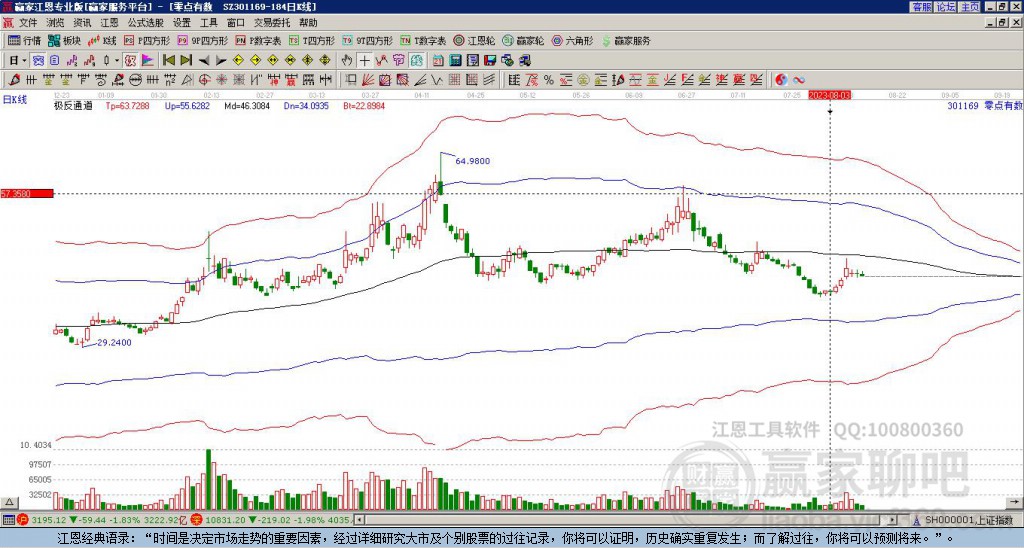The image size is (1024, 548).
Task: Select the red pencil drawing tool
Action: coord(13,80)
